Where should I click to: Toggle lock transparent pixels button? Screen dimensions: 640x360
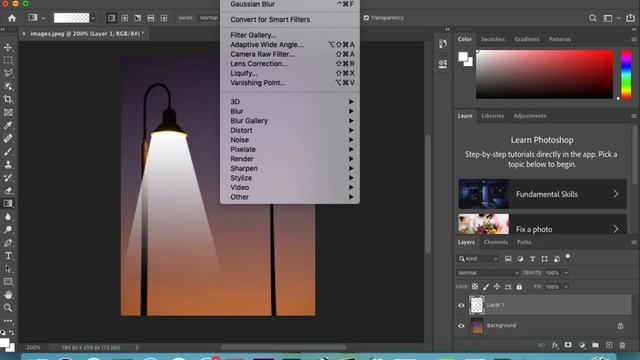click(475, 287)
